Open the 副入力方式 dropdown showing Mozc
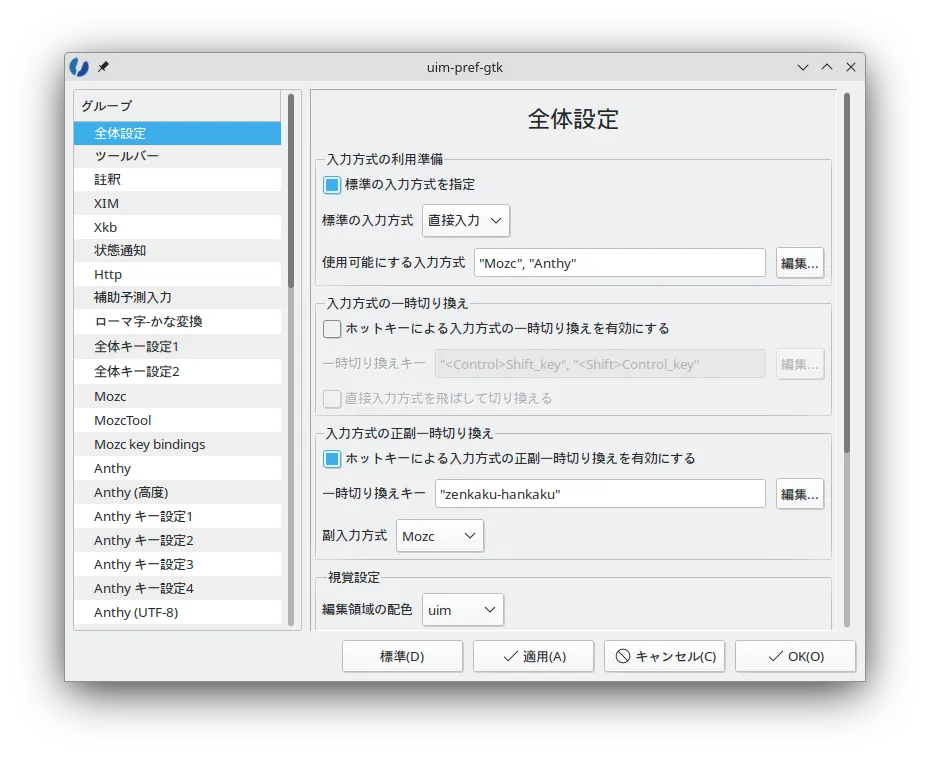Image resolution: width=930 pixels, height=758 pixels. (x=439, y=536)
